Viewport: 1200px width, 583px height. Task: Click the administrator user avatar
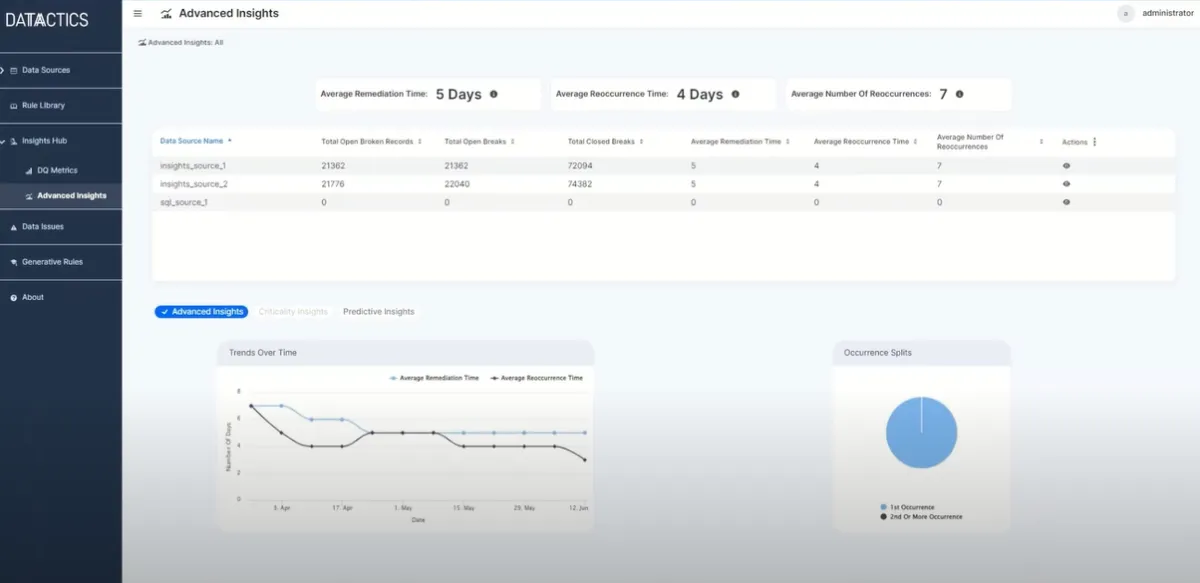(x=1126, y=14)
